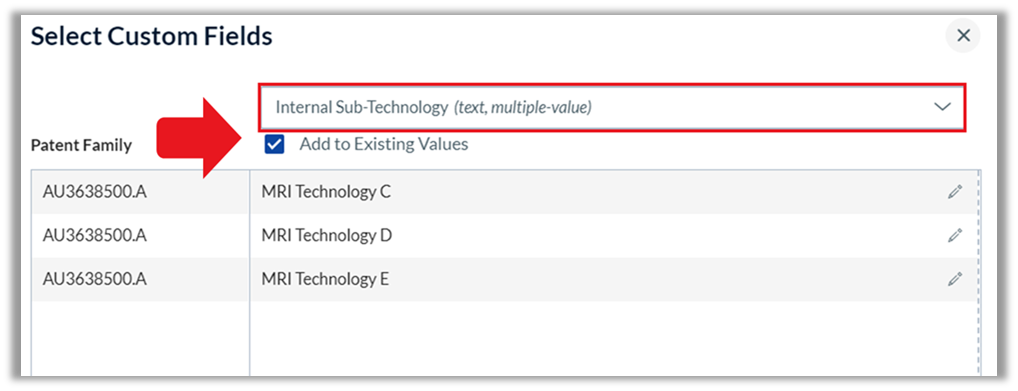Viewport: 1018px width, 391px height.
Task: Click the Select Custom Fields title
Action: coord(151,37)
